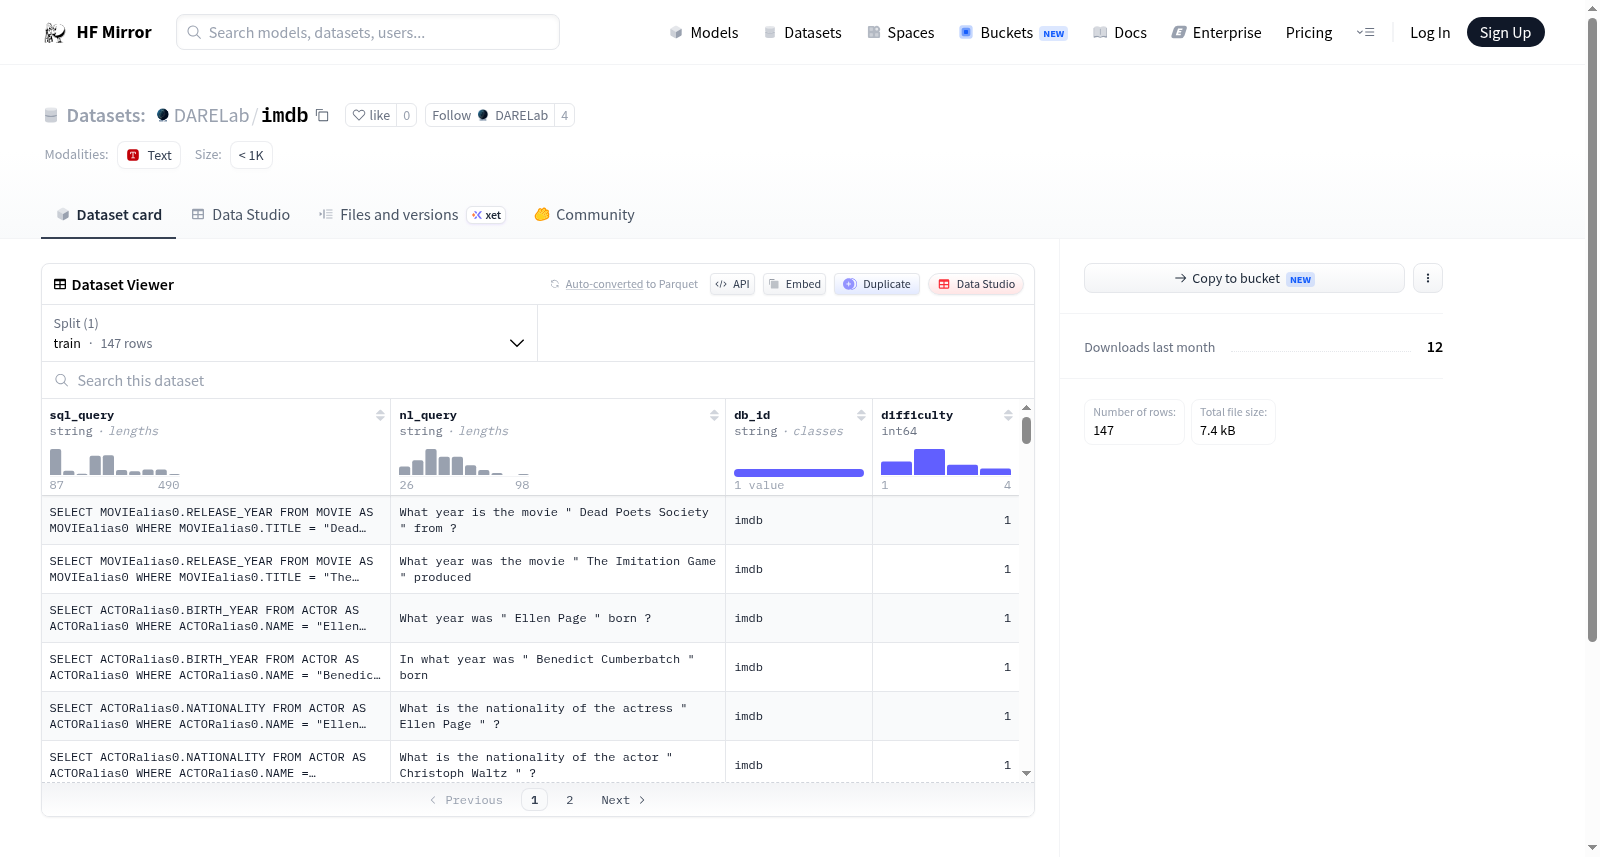The width and height of the screenshot is (1600, 857).
Task: Select the row about The Imitation Game
Action: pyautogui.click(x=530, y=570)
